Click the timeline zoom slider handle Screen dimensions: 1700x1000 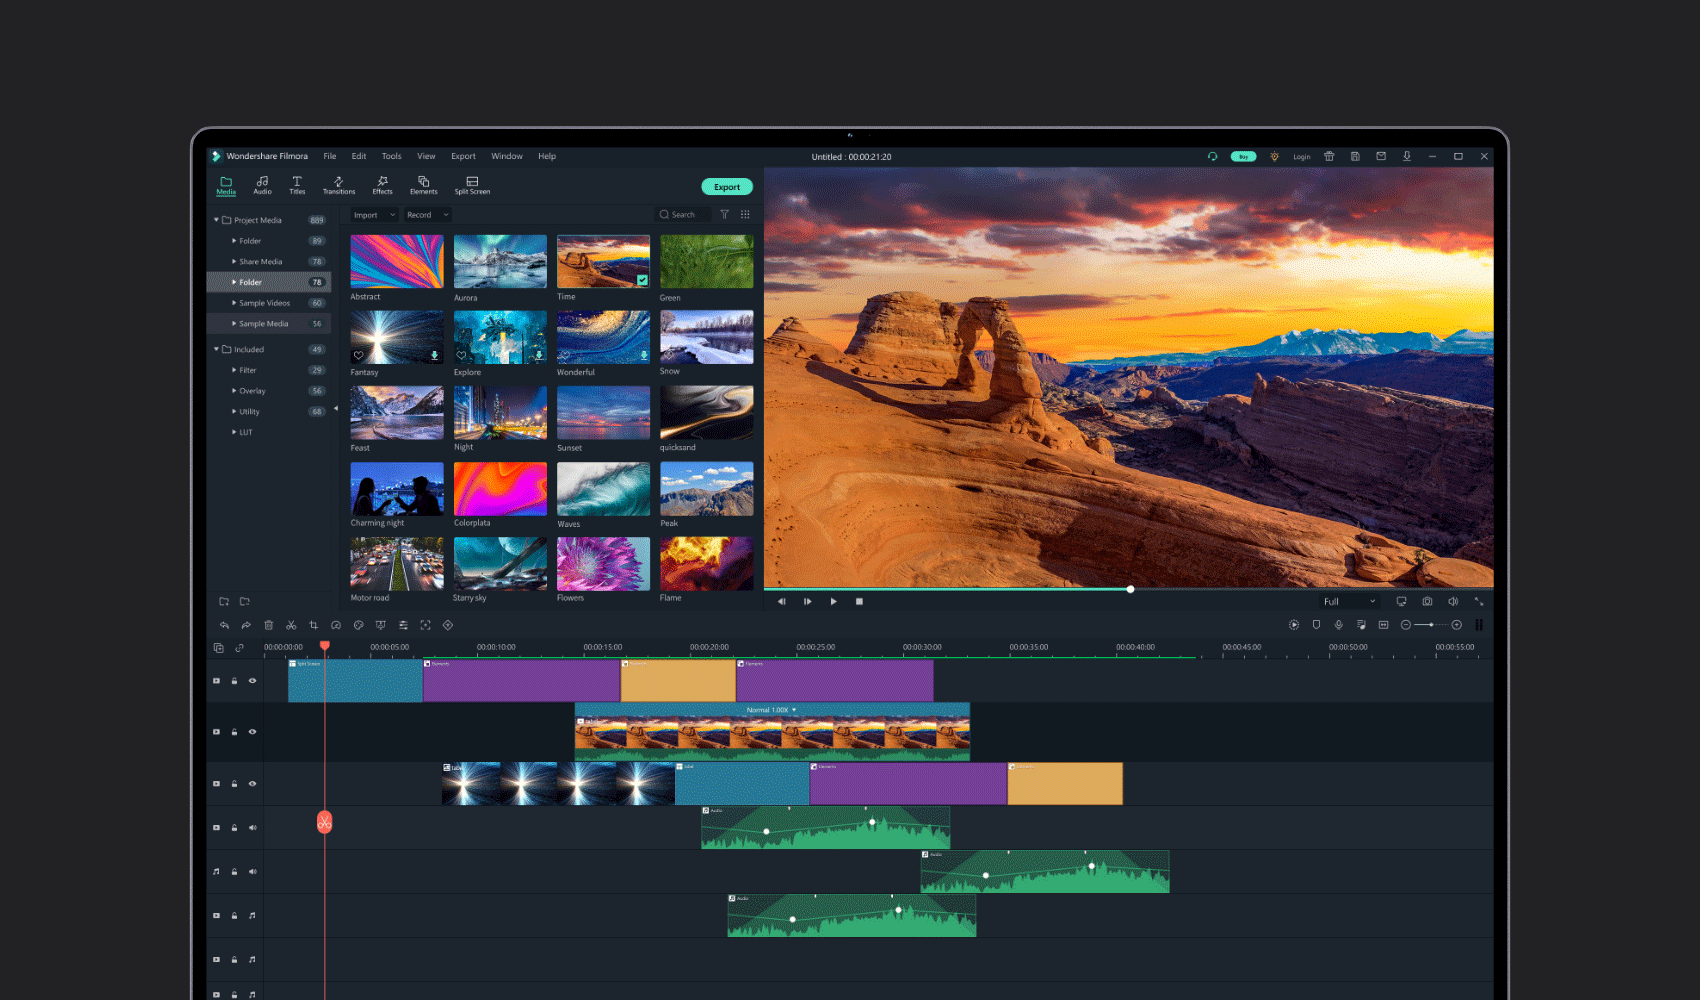[1431, 625]
